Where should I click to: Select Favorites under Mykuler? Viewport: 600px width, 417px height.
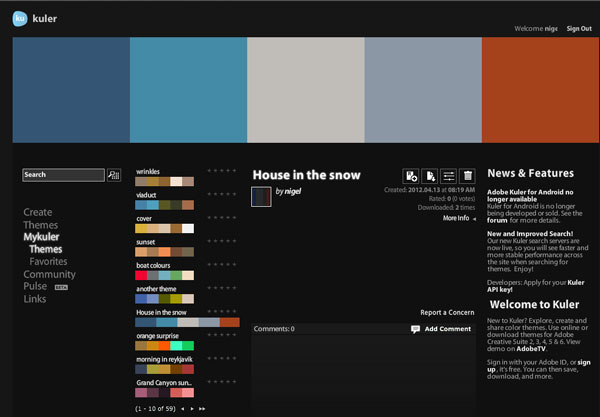pos(48,261)
